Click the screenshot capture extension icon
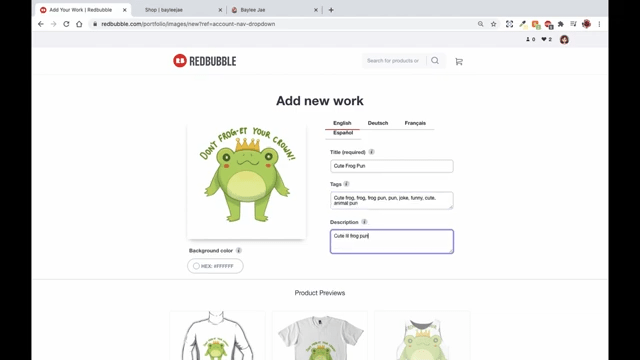The image size is (640, 360). coord(509,24)
